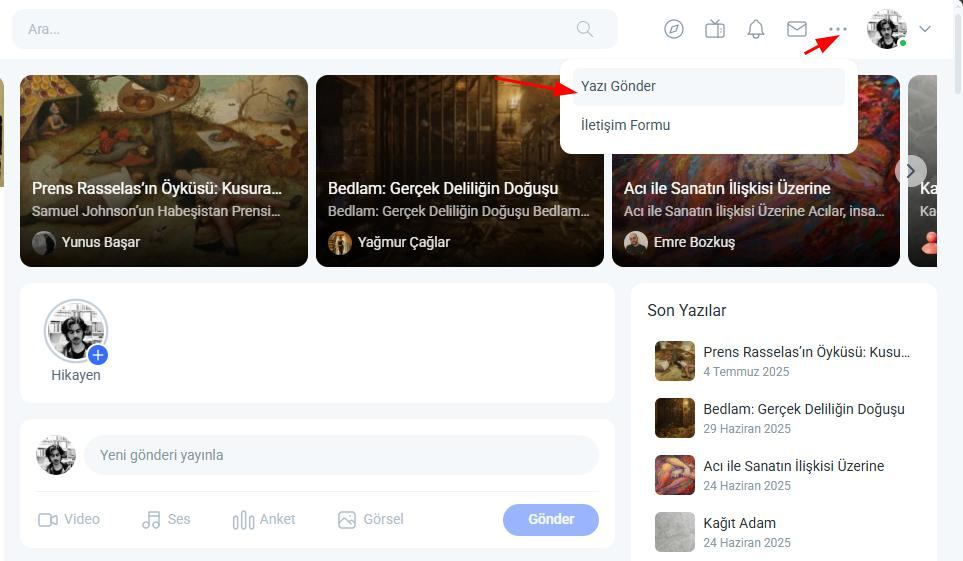Click Prens Rasselas thumbnail in Son Yazılar

pos(675,361)
